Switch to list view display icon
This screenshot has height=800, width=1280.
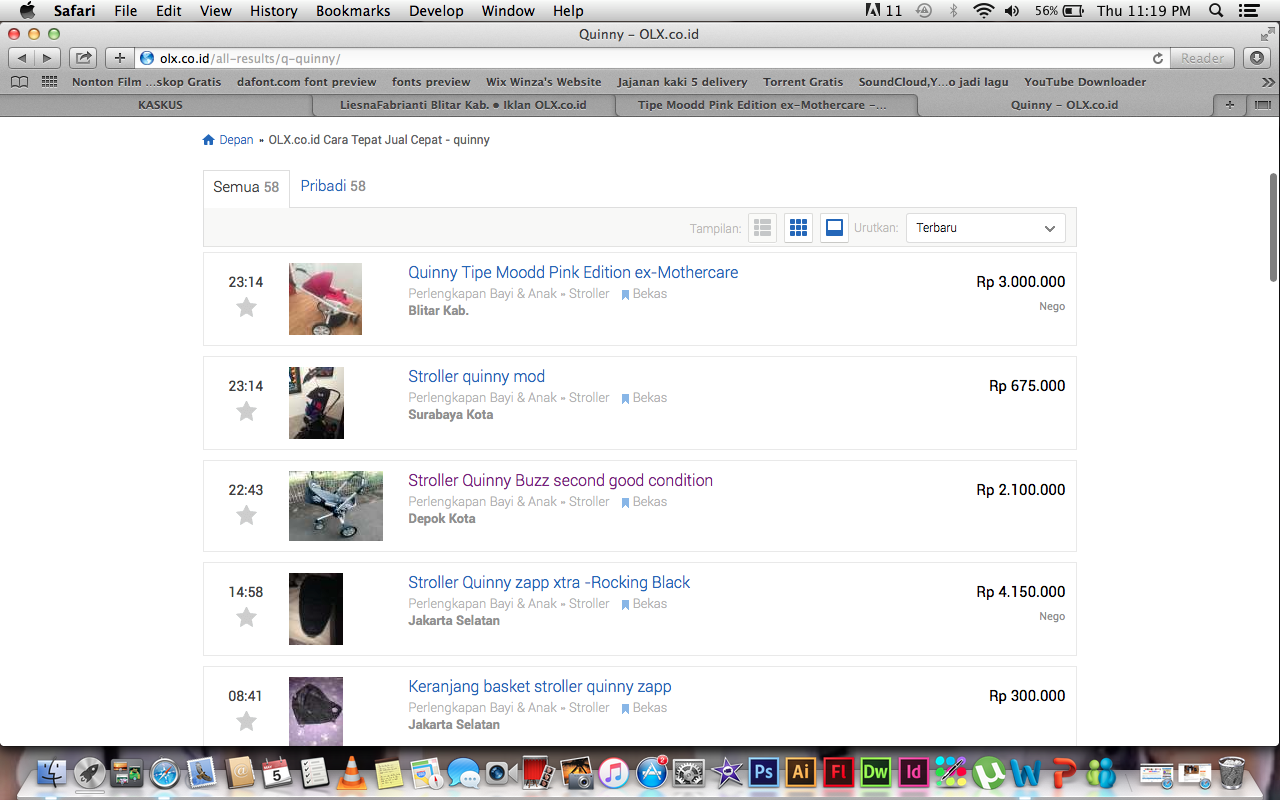tap(763, 228)
